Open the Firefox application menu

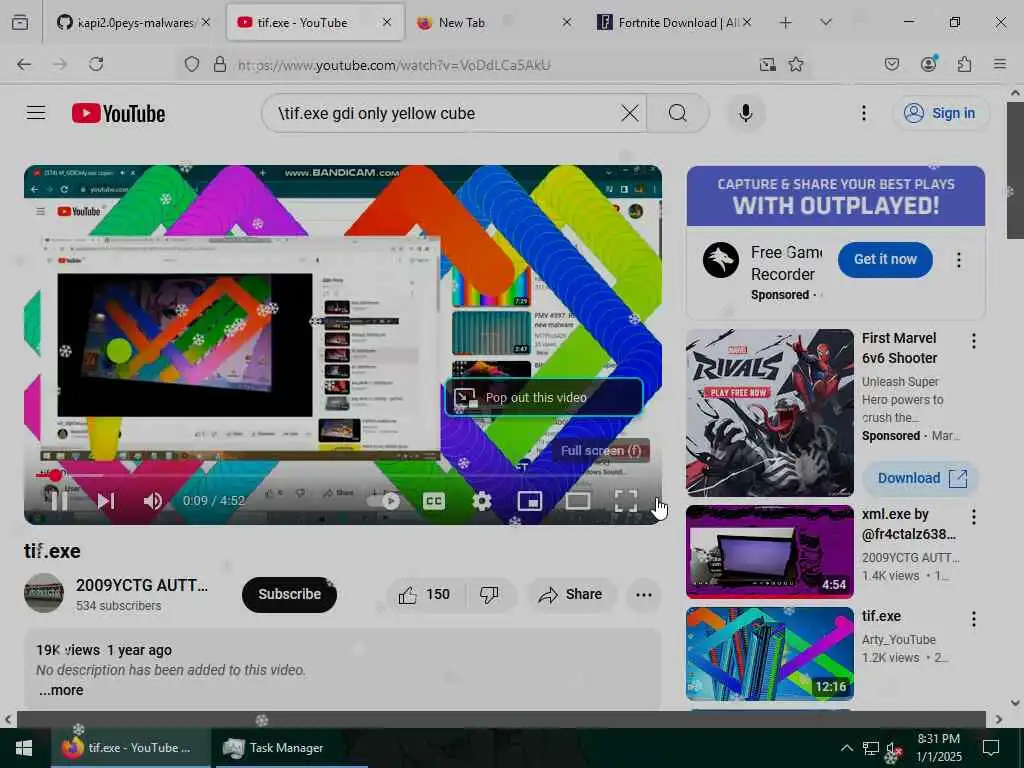1000,64
